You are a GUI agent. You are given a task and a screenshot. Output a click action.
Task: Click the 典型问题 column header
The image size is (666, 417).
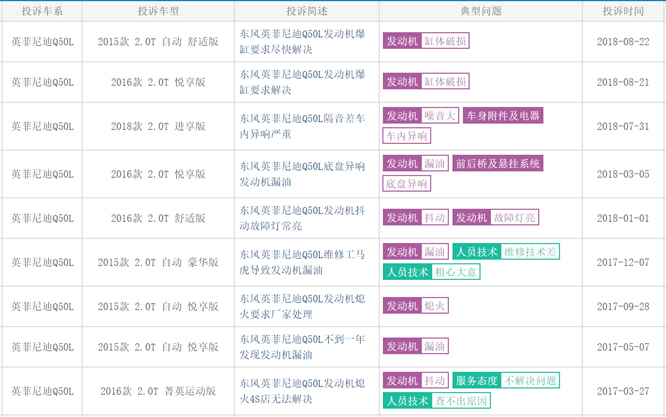click(481, 11)
